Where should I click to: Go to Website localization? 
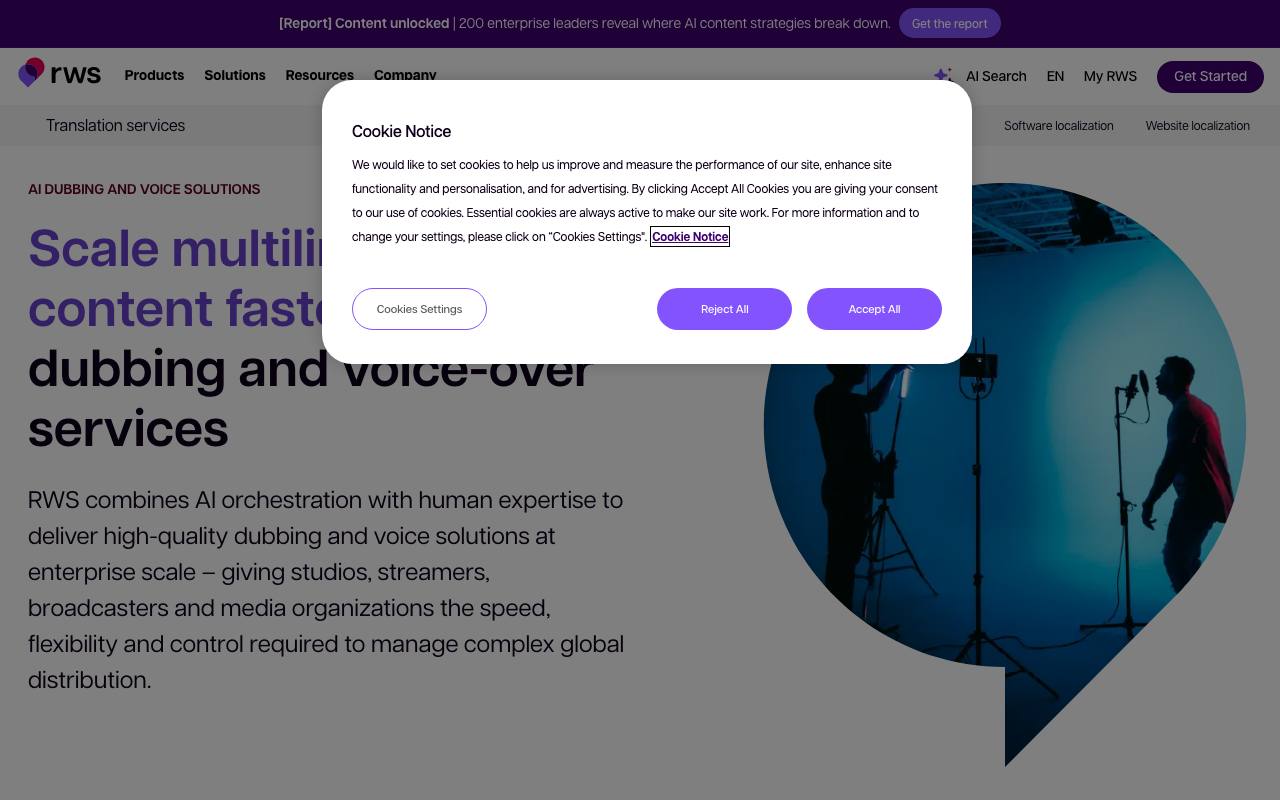[1197, 126]
